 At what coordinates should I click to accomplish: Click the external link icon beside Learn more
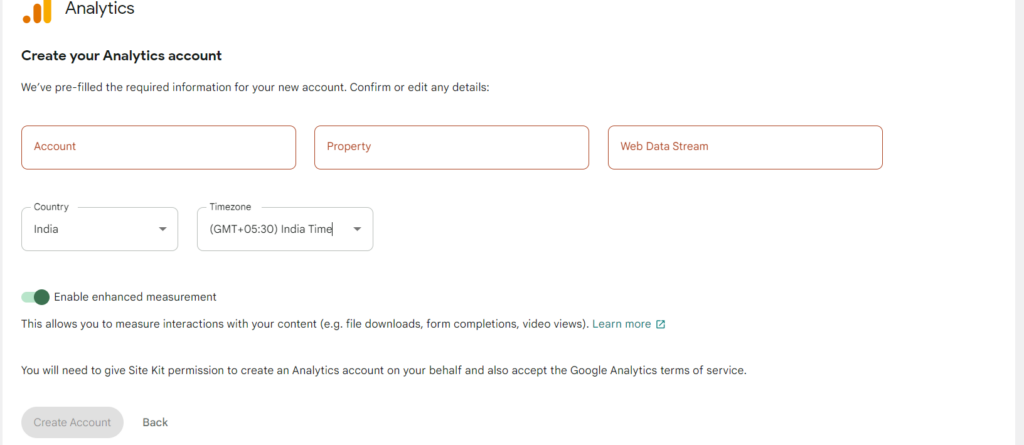[660, 324]
